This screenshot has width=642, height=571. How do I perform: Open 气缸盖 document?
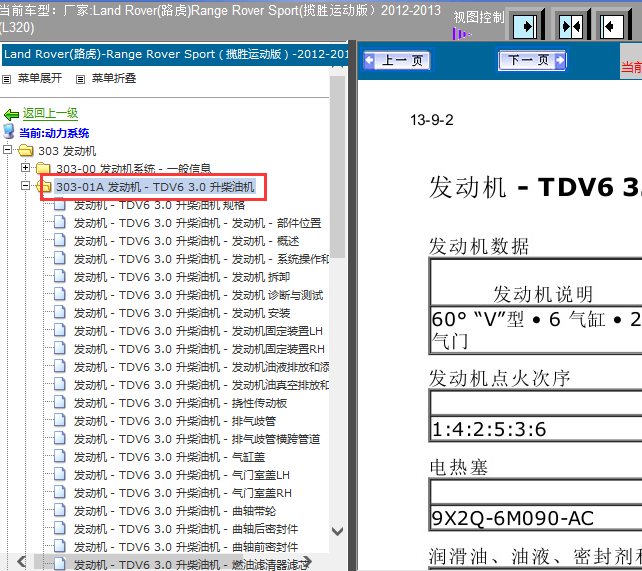(x=169, y=457)
